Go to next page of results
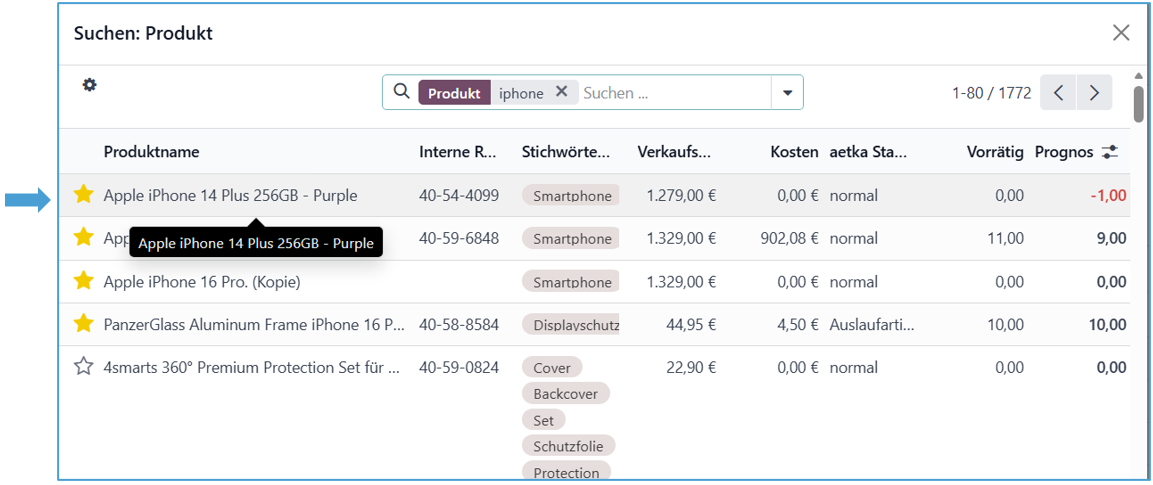1153x485 pixels. 1095,93
